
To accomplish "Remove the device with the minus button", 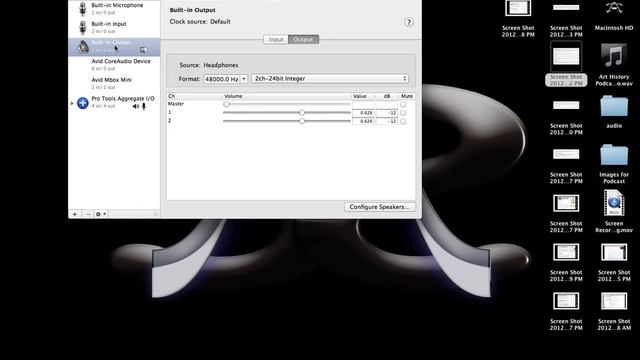I will coord(88,214).
